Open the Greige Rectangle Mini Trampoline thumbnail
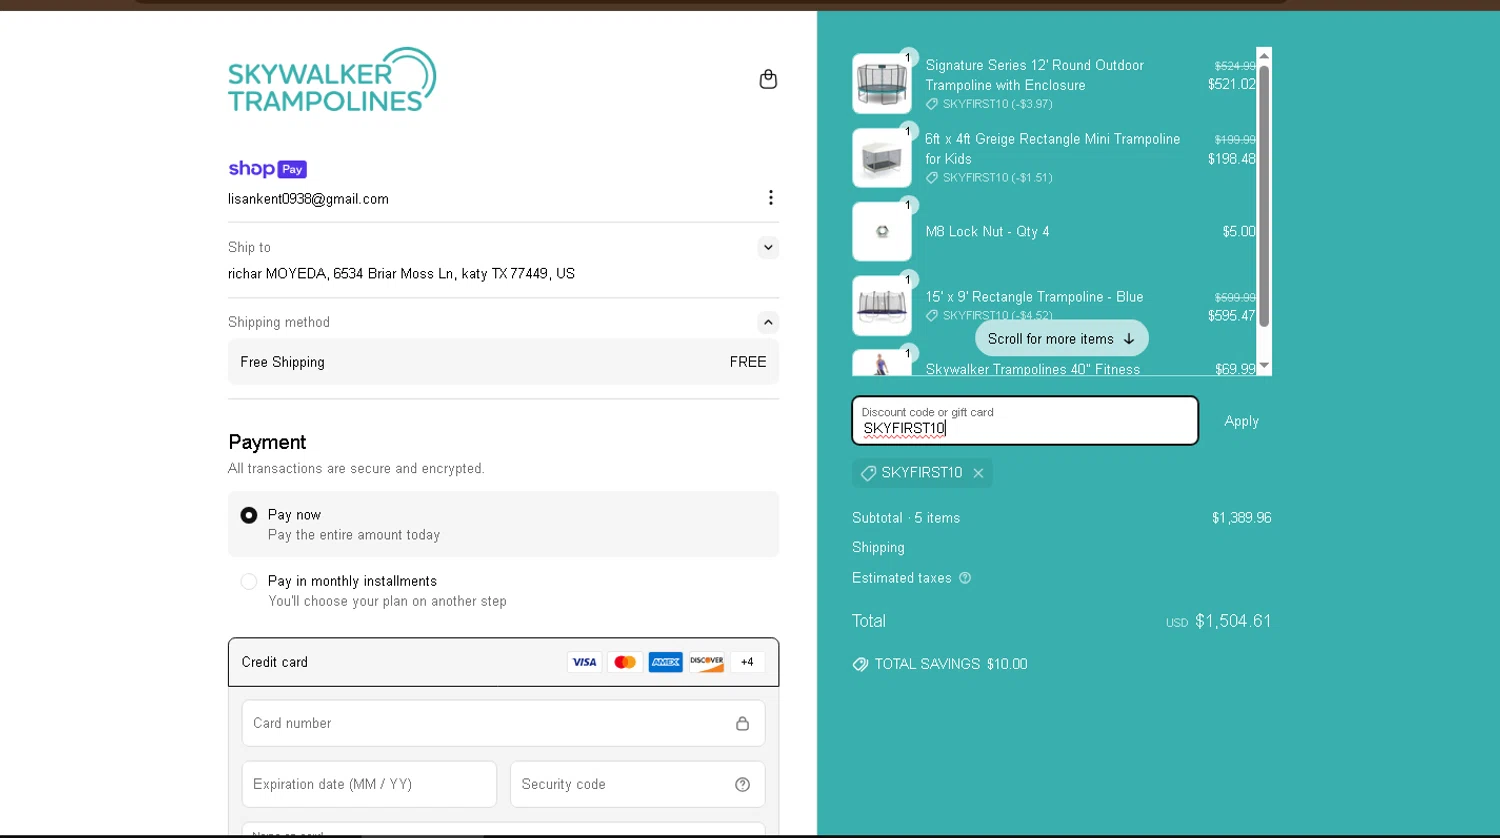This screenshot has width=1500, height=838. click(x=882, y=158)
